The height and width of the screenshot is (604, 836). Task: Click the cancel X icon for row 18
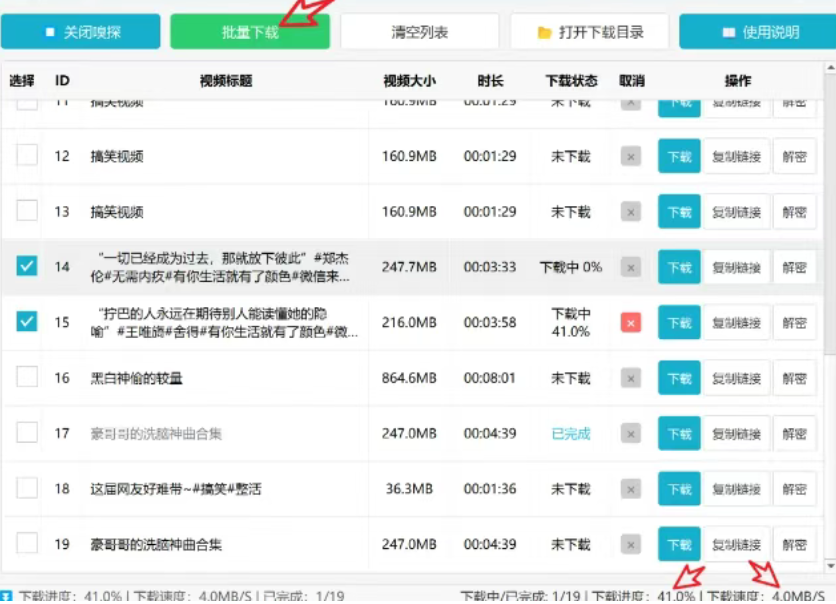630,489
